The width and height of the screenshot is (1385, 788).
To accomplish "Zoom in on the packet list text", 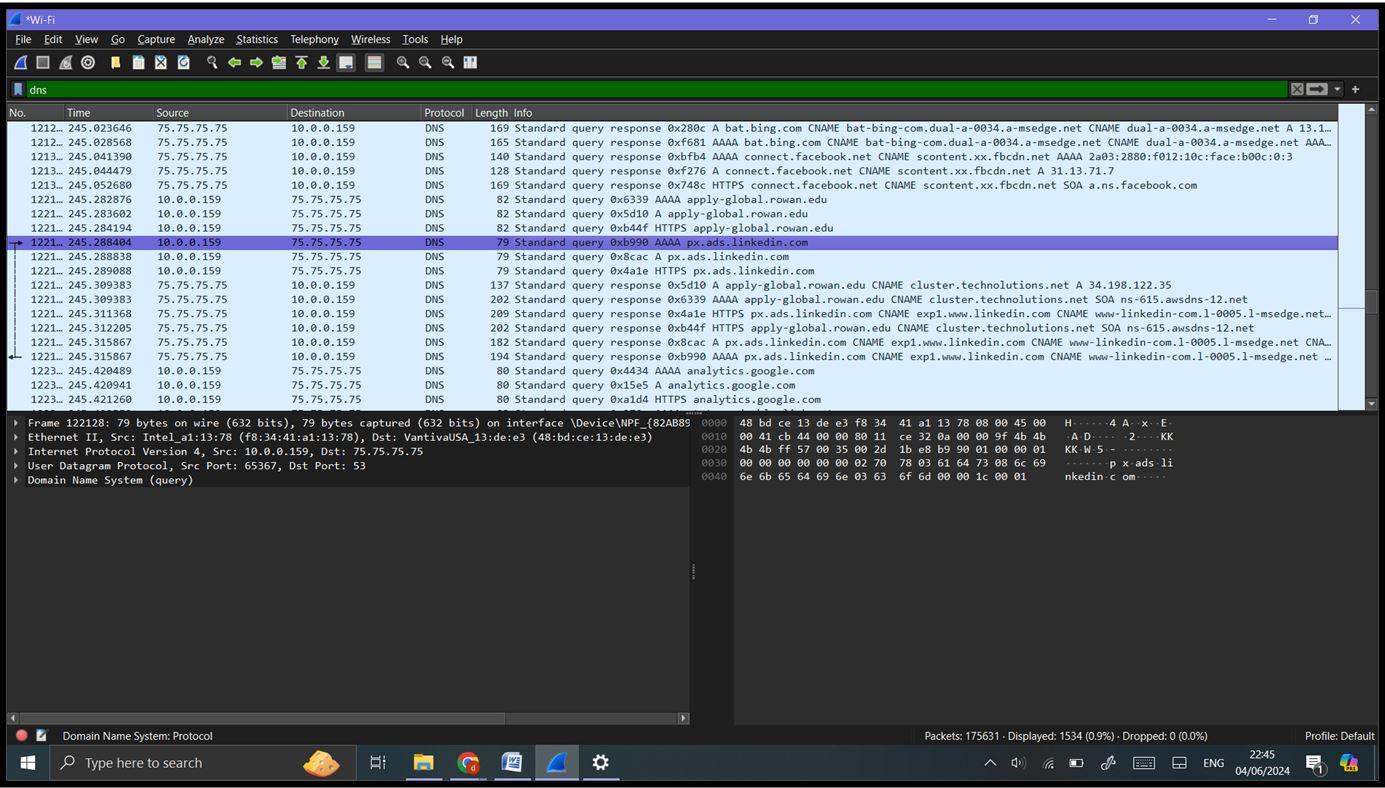I will pyautogui.click(x=402, y=62).
